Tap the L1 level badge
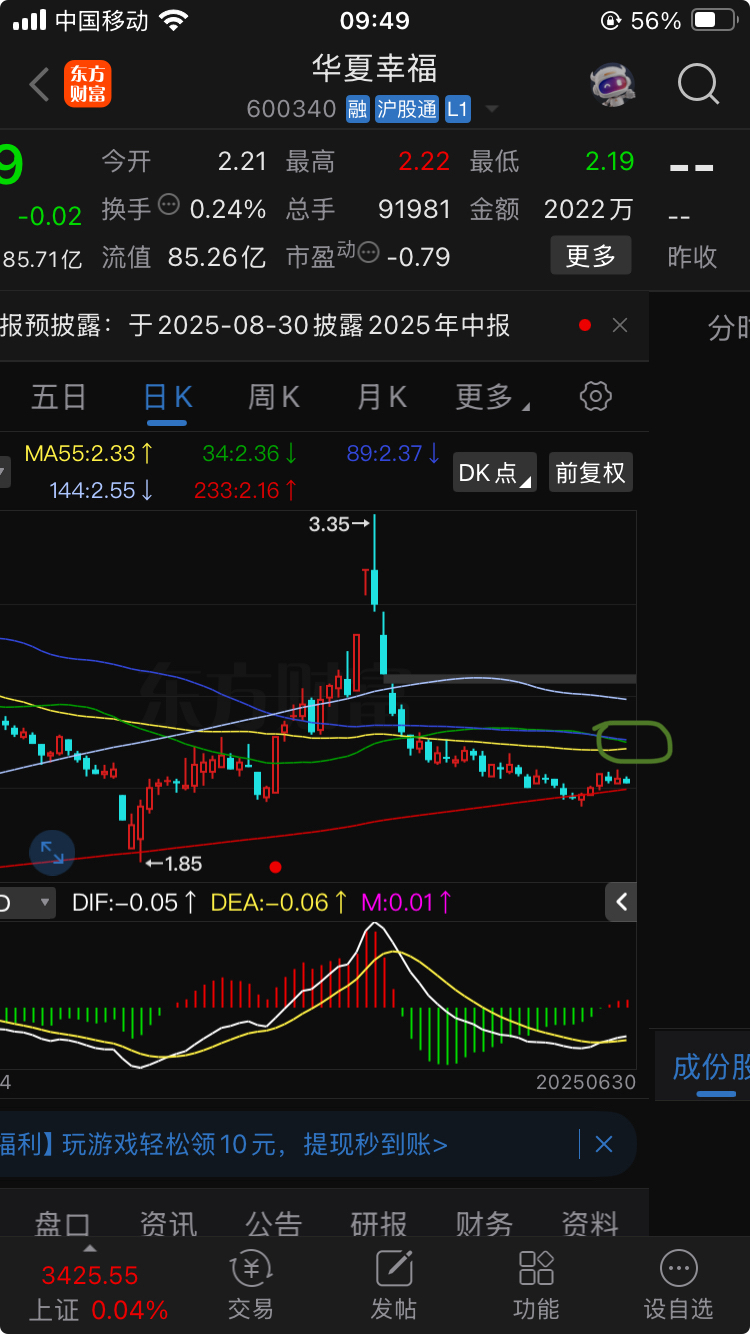The height and width of the screenshot is (1334, 750). tap(457, 109)
